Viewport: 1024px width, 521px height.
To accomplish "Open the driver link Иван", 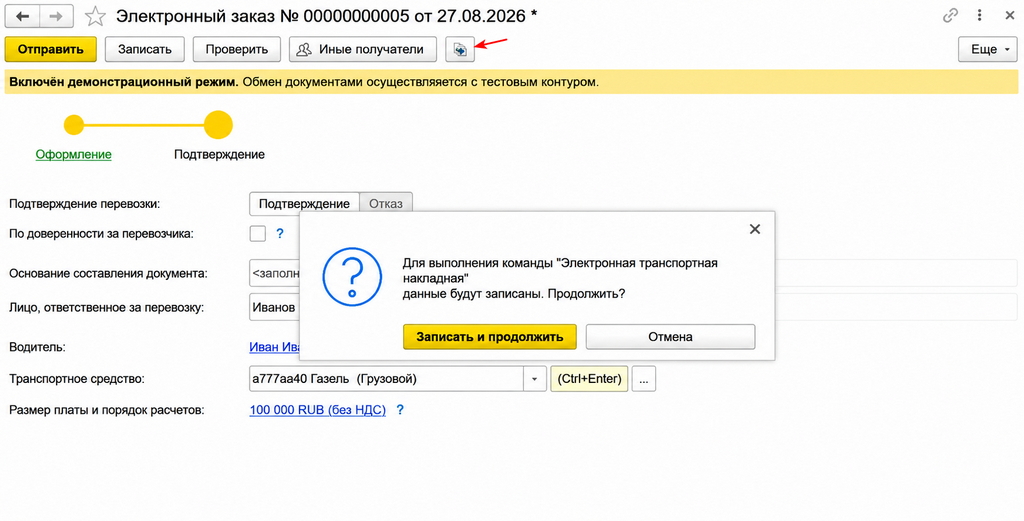I will coord(274,347).
